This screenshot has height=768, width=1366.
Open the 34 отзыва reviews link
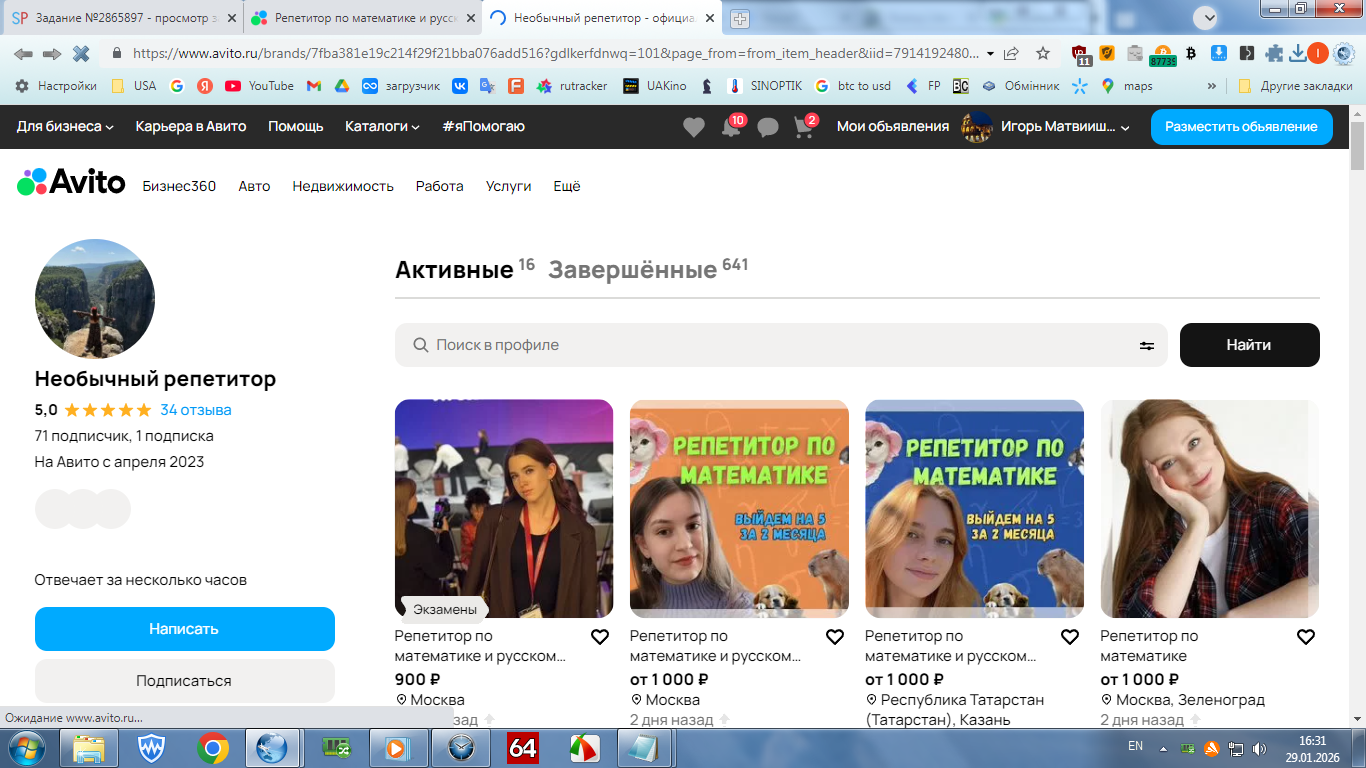[x=196, y=410]
